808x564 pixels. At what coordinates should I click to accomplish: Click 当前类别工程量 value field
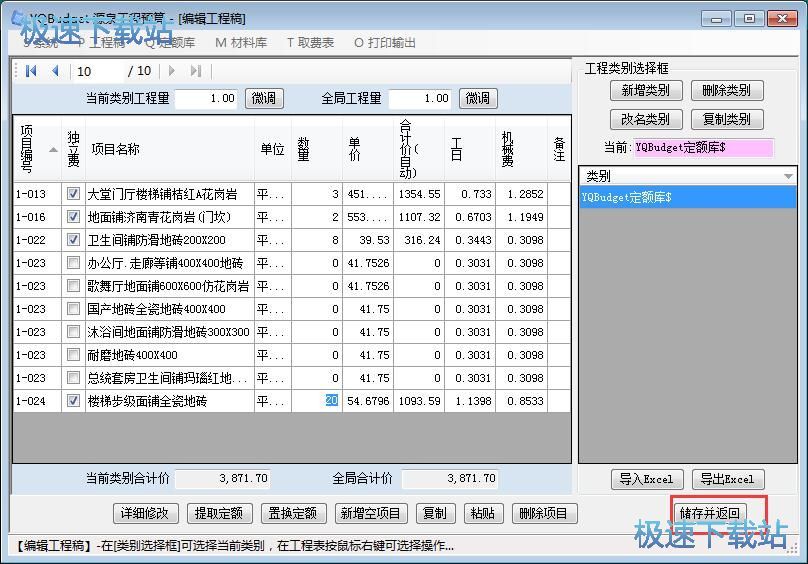(206, 98)
